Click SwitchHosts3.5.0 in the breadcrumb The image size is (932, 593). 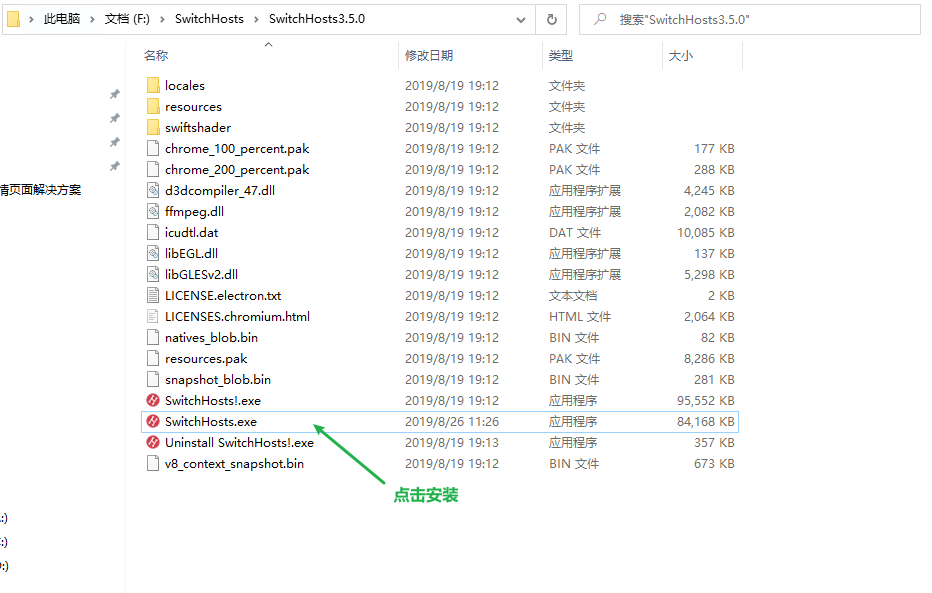pyautogui.click(x=317, y=19)
